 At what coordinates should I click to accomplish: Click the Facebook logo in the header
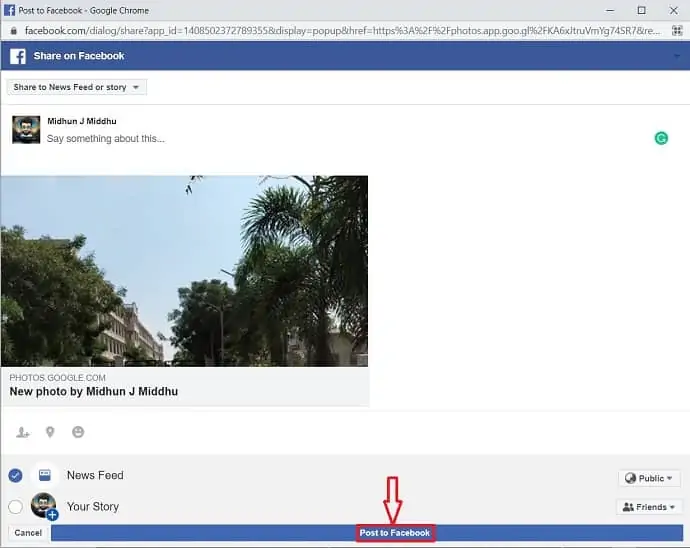18,56
